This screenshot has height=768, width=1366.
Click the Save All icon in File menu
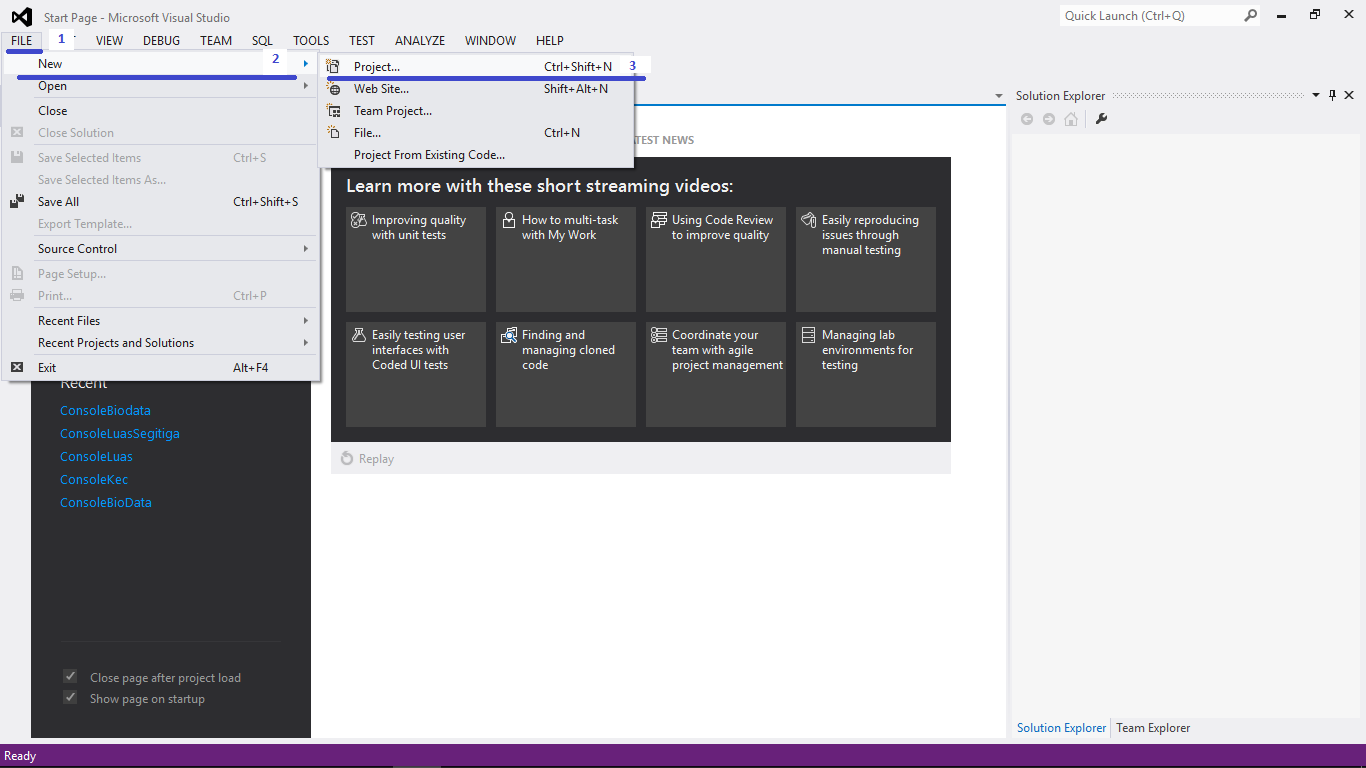16,201
